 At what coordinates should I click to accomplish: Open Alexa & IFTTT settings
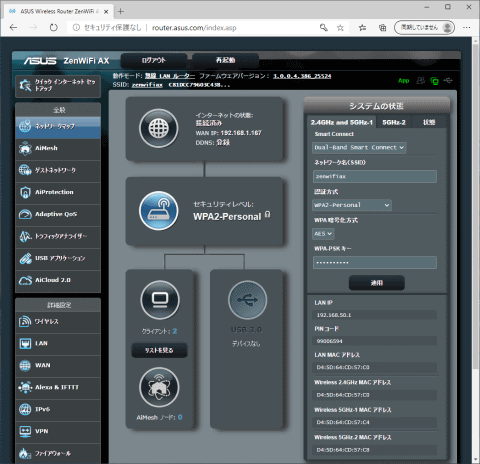pos(58,388)
